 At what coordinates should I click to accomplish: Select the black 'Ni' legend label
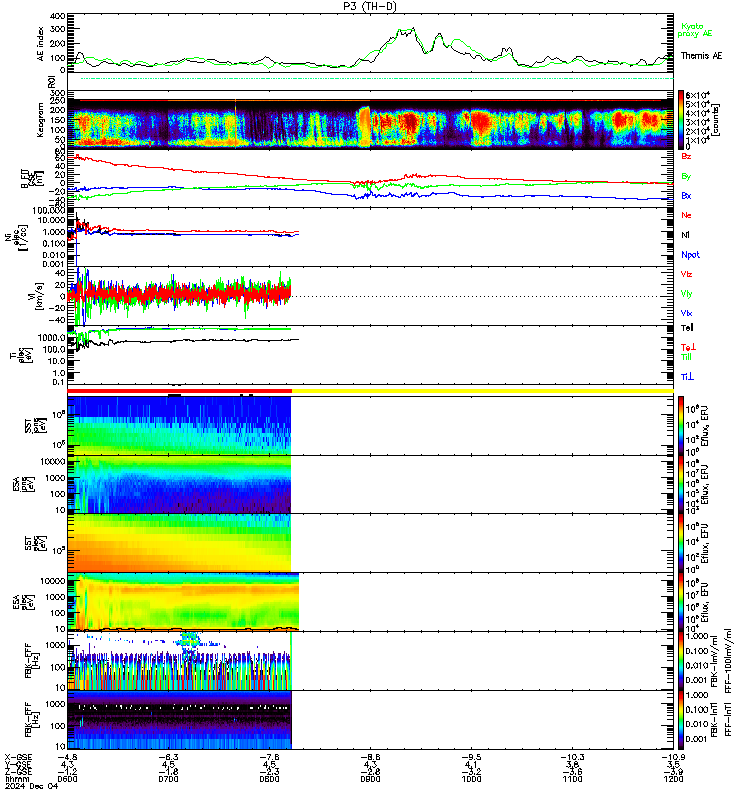pyautogui.click(x=685, y=235)
